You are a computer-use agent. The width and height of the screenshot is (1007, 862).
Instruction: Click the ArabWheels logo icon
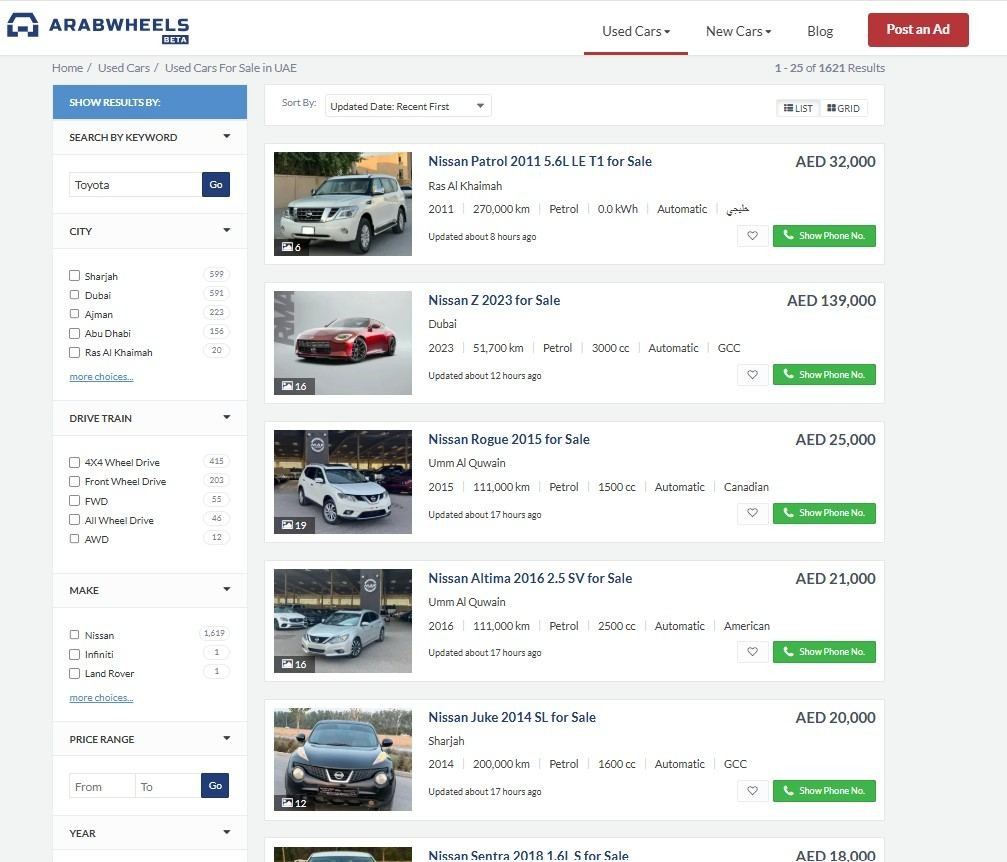[22, 26]
